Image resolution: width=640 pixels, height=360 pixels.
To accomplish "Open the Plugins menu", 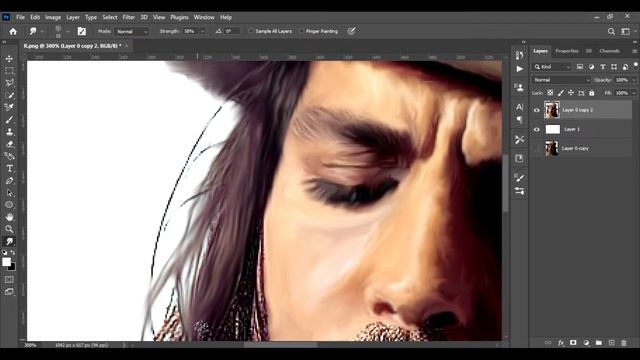I will click(179, 17).
